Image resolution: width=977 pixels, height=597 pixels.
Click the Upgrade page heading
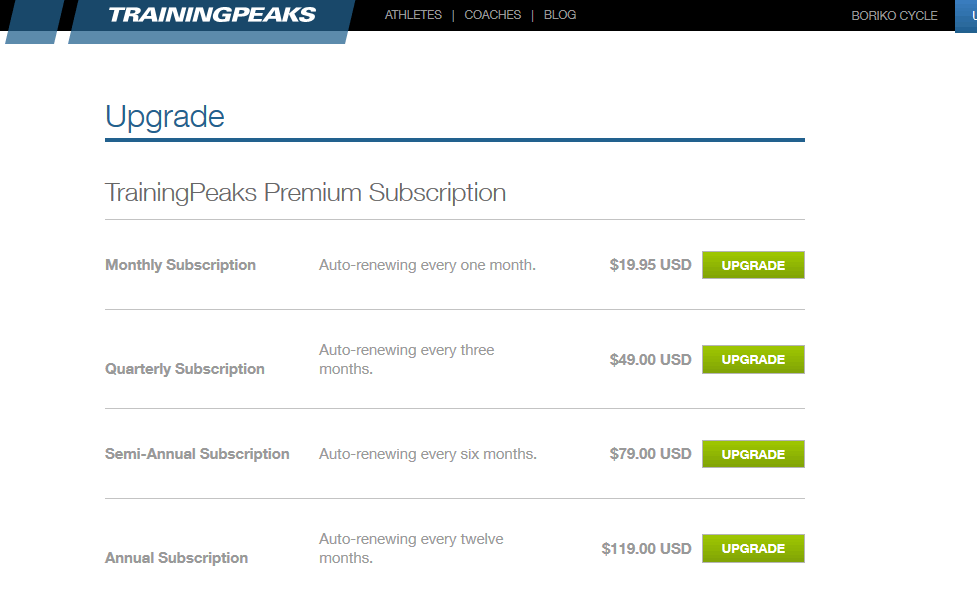(165, 117)
